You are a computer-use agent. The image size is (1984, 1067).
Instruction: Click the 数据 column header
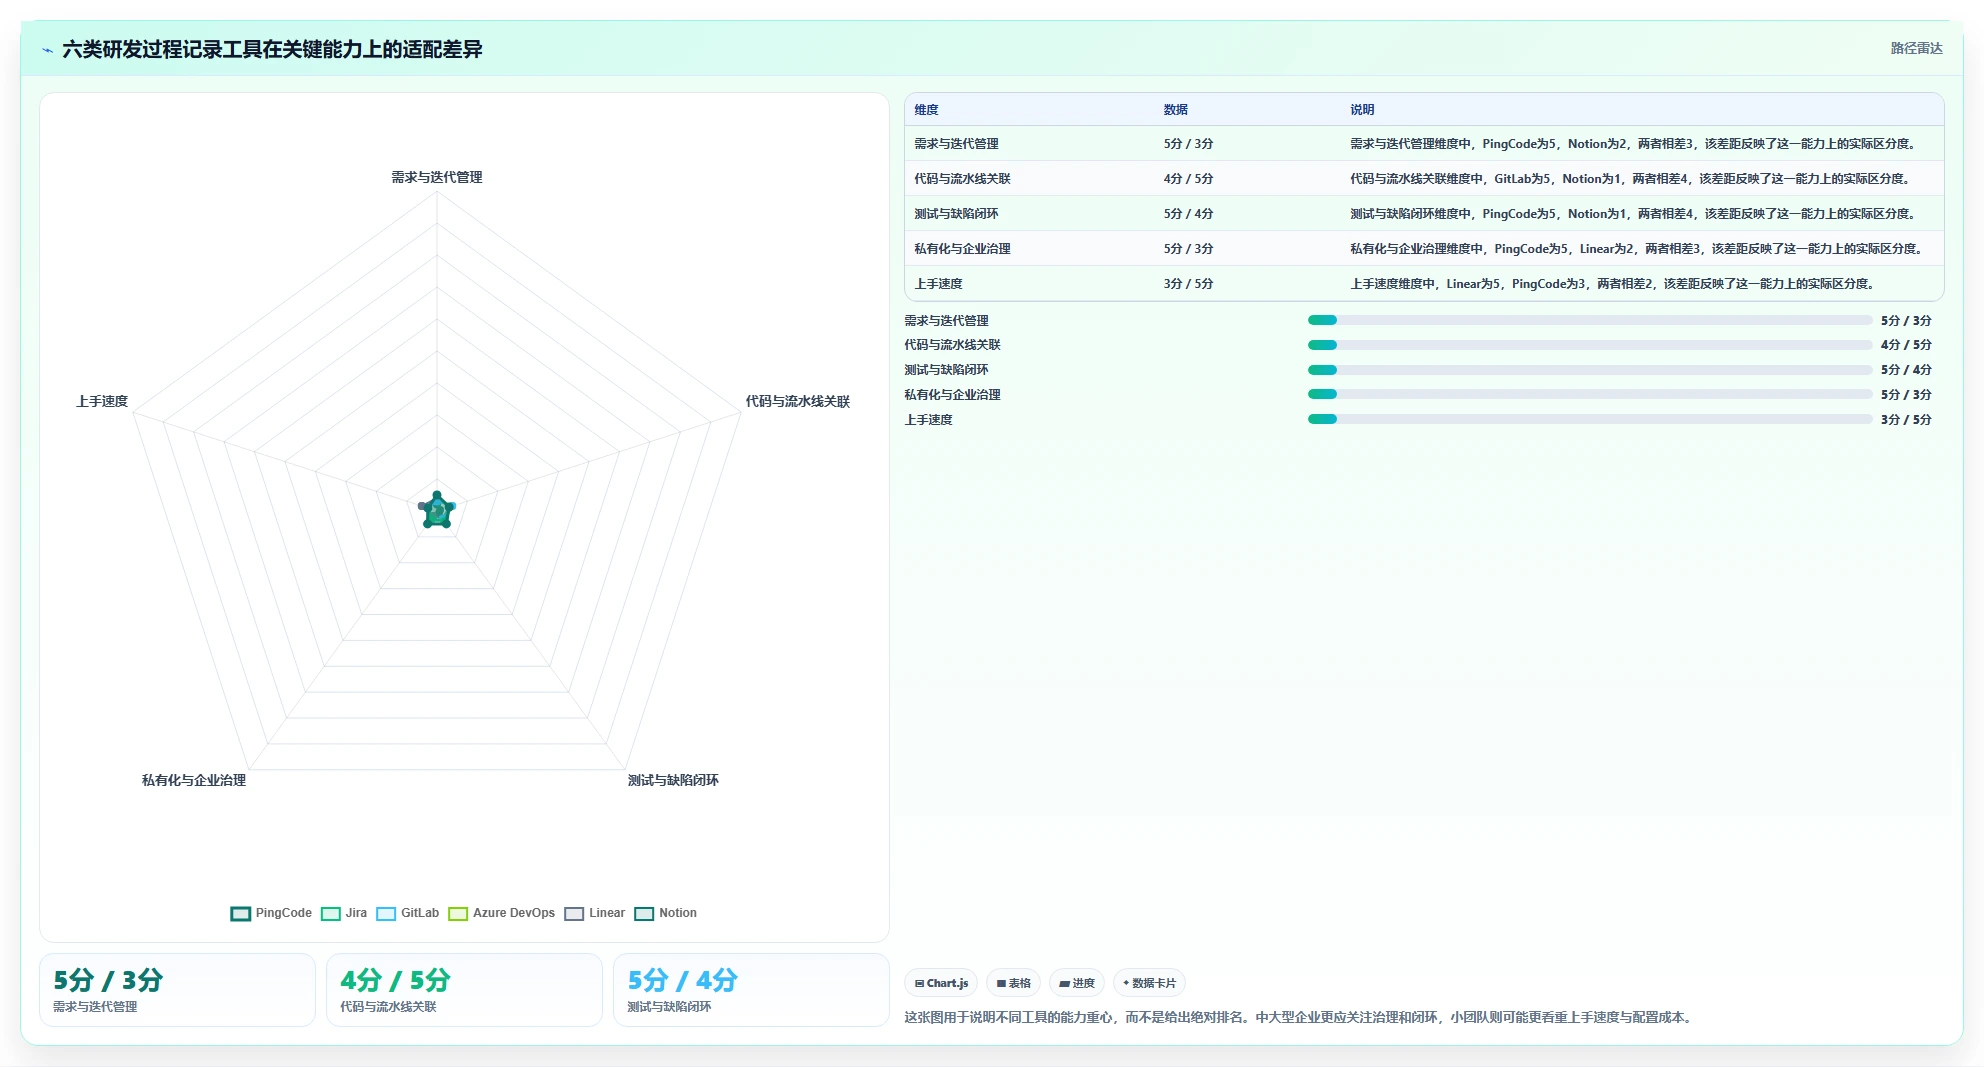pos(1175,110)
